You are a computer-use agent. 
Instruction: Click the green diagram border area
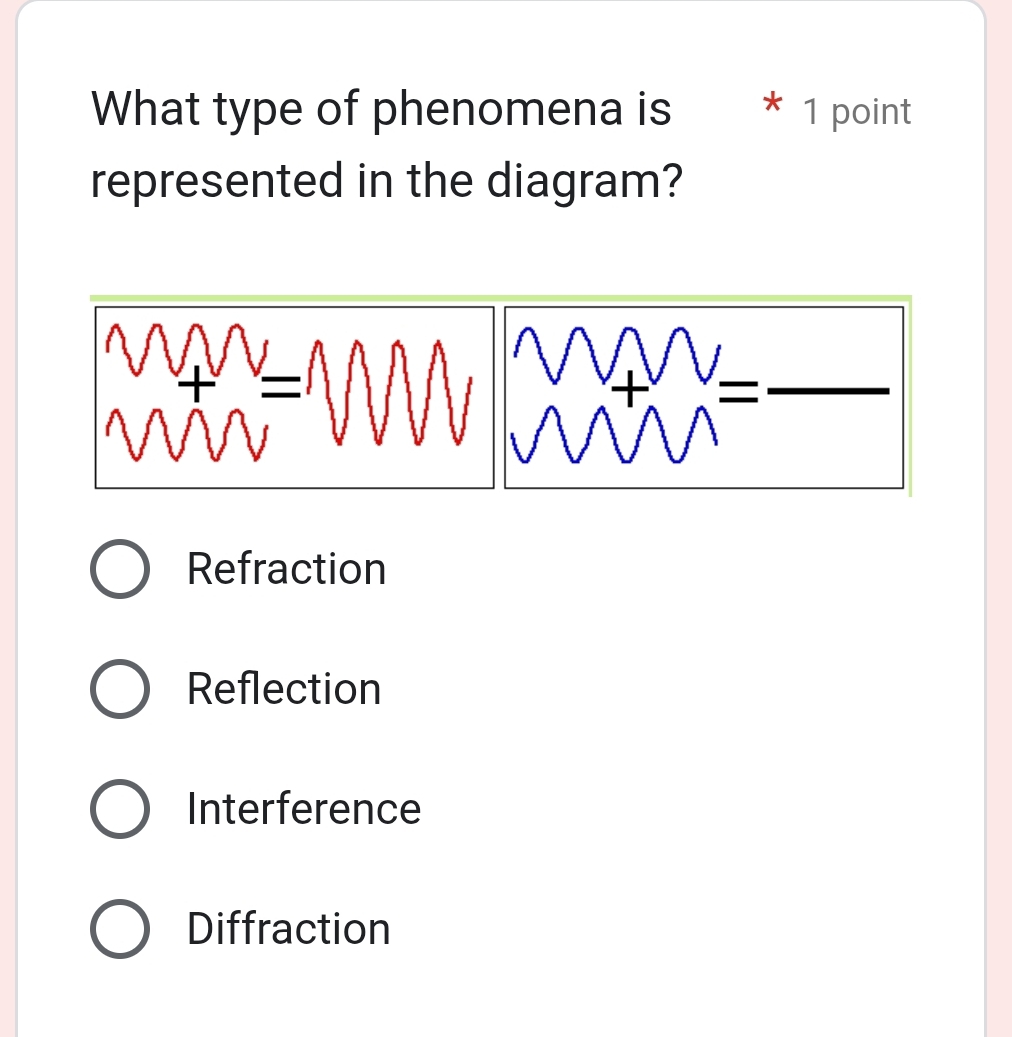pyautogui.click(x=500, y=299)
